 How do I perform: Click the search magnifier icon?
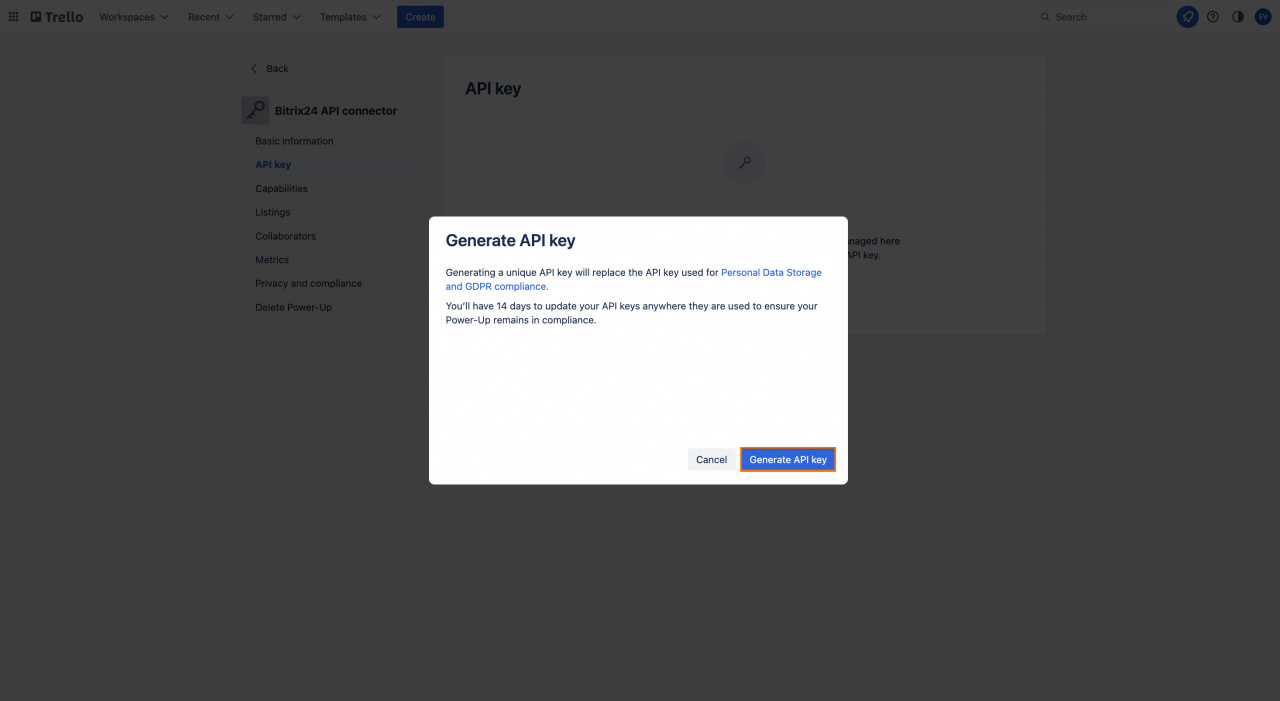coord(1044,17)
